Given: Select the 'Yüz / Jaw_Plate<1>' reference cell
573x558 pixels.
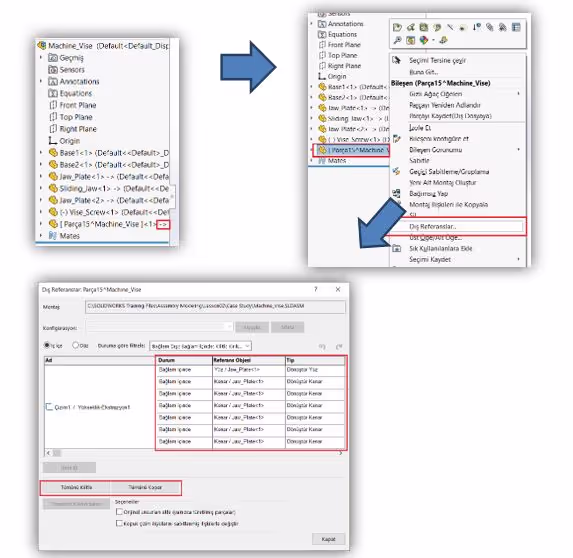Looking at the screenshot, I should coord(248,370).
